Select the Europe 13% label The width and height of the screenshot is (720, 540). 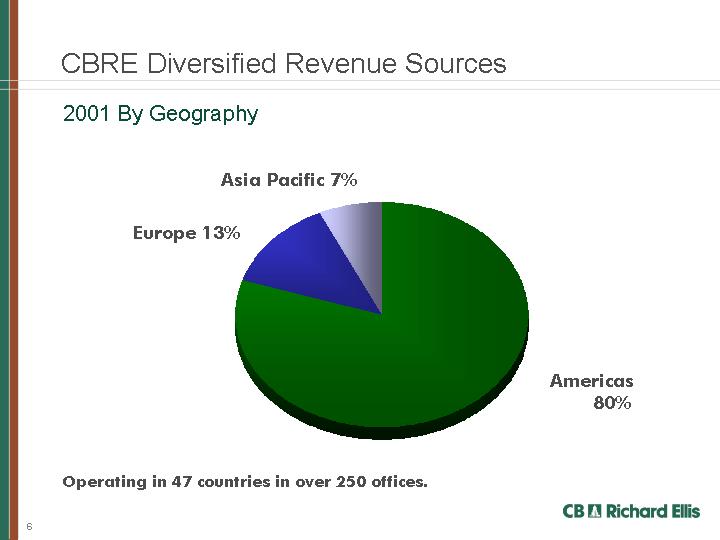(187, 233)
